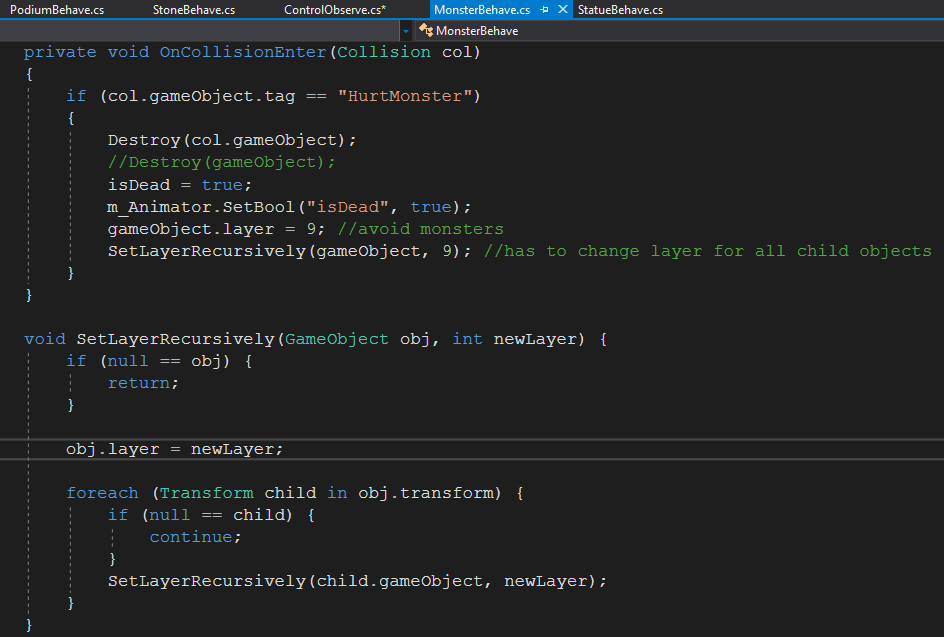944x637 pixels.
Task: Click the m_Animator.SetBool call
Action: click(289, 207)
